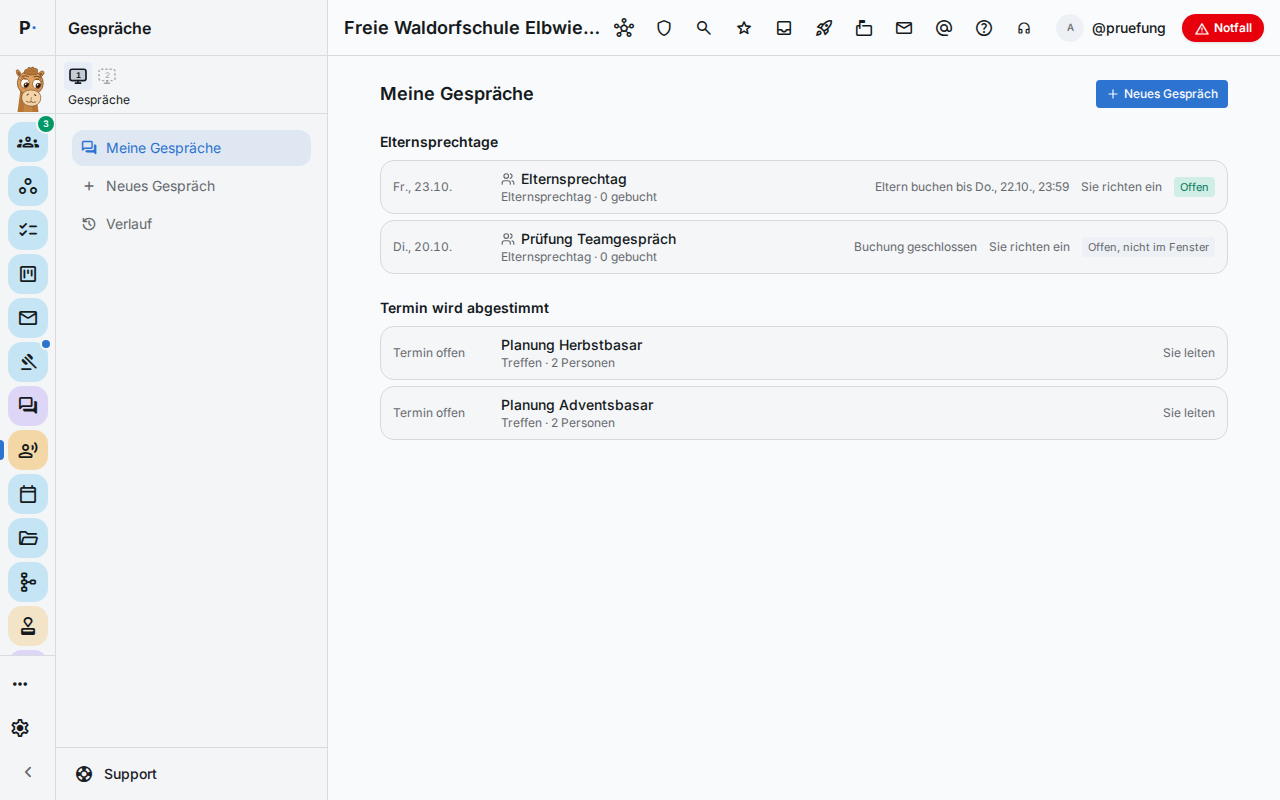This screenshot has width=1280, height=800.
Task: Click the Freie Waldorfschule Elbwie… title
Action: pyautogui.click(x=472, y=28)
